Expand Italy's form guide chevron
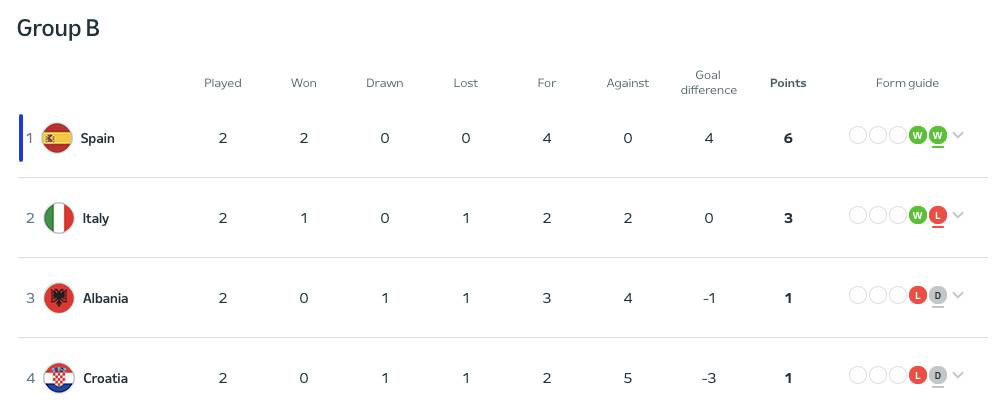This screenshot has height=409, width=998. [958, 215]
